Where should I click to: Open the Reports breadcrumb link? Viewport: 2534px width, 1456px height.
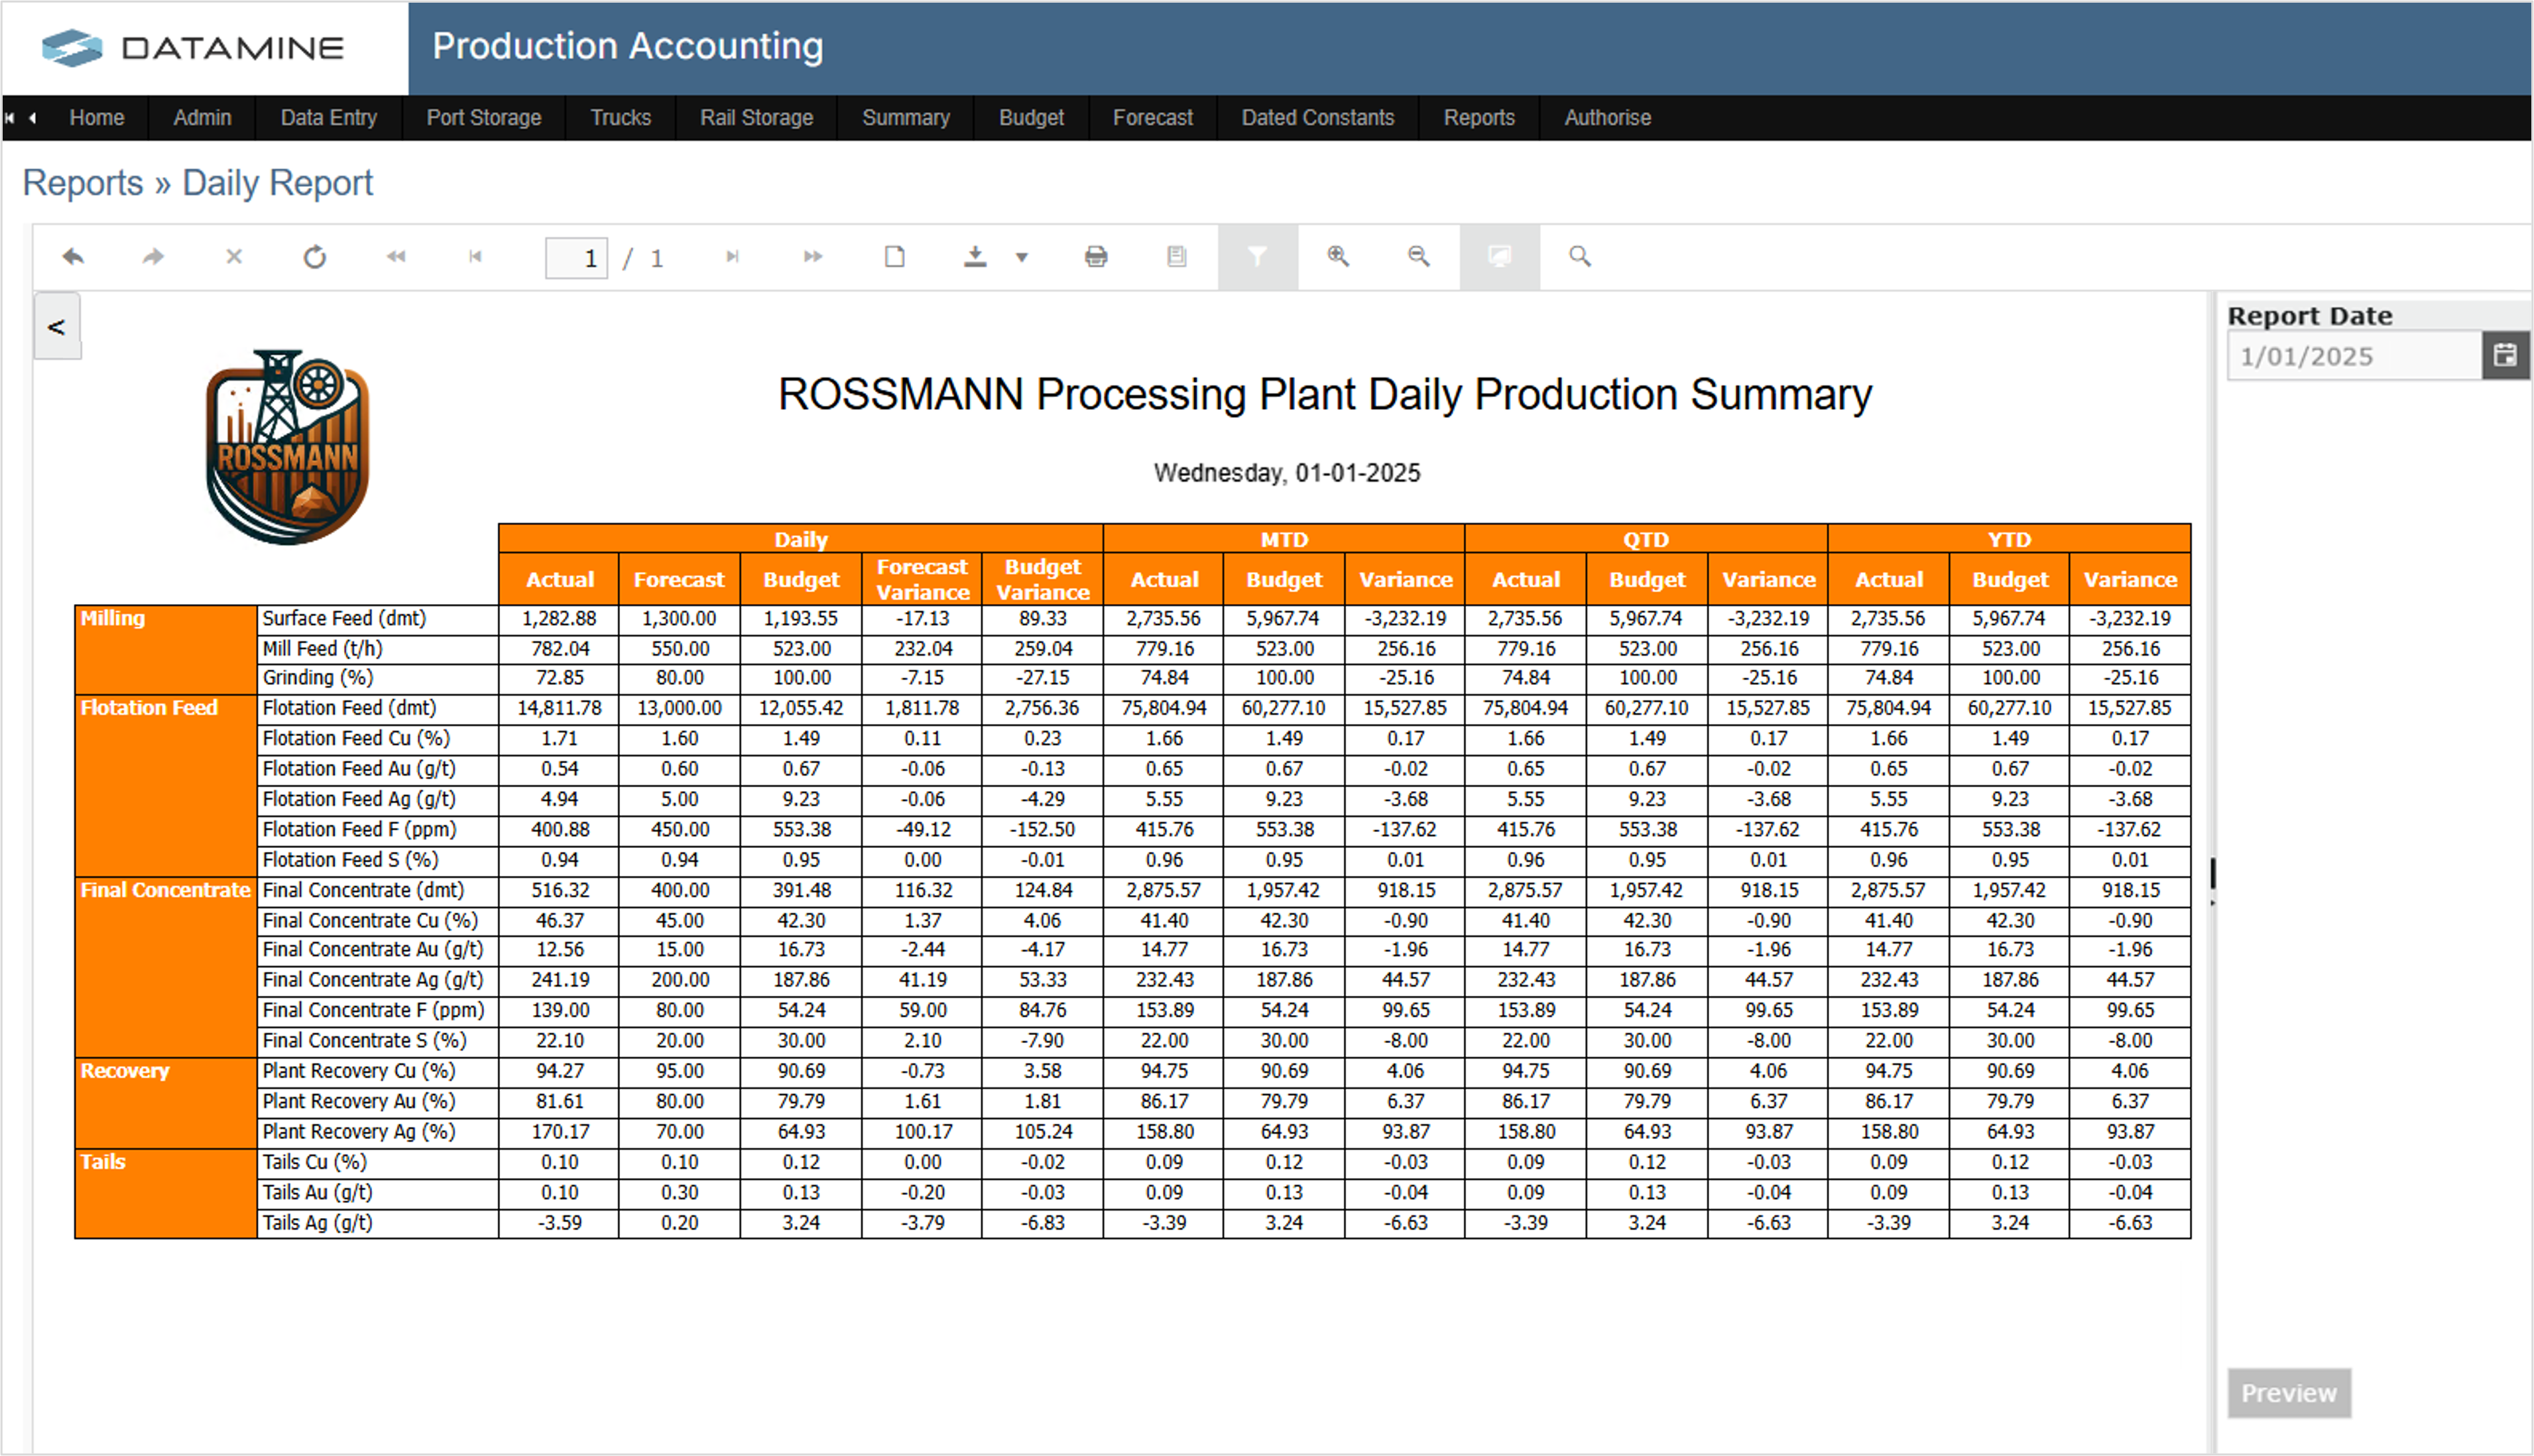(x=82, y=182)
